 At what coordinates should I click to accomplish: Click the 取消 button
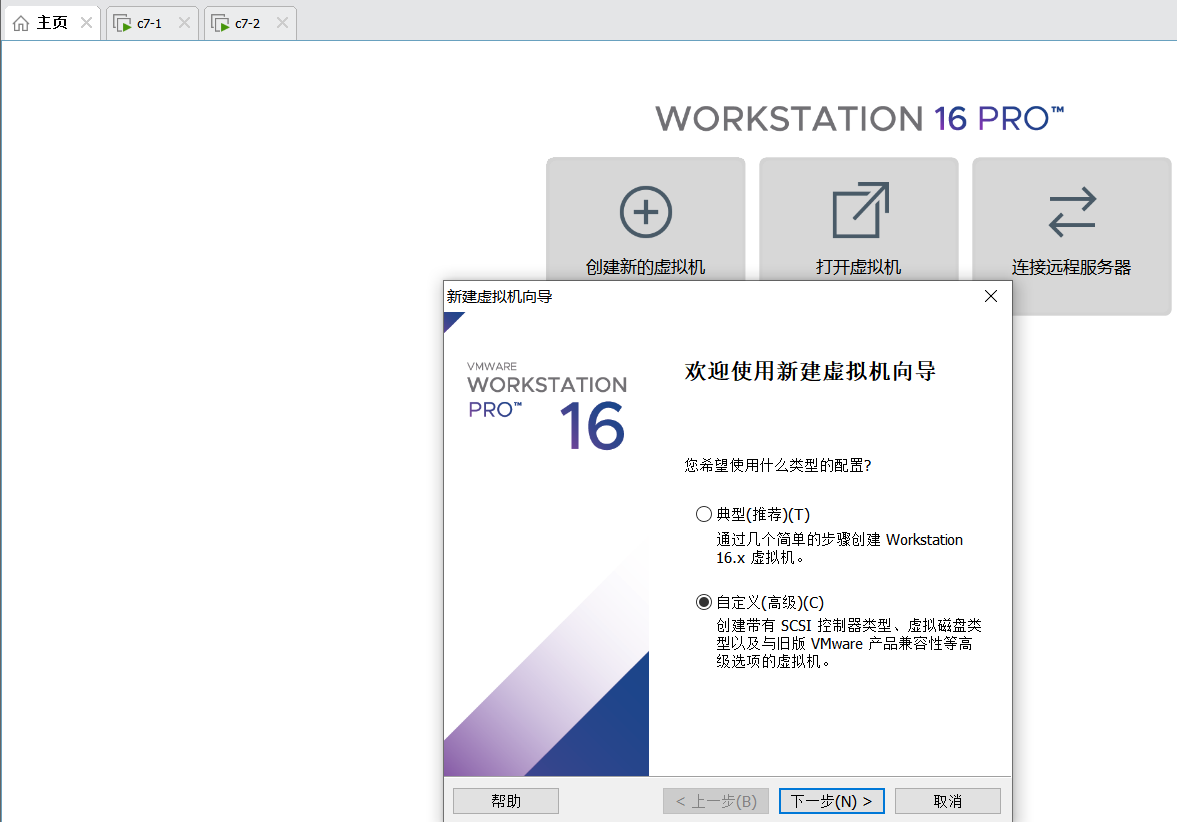[x=947, y=801]
